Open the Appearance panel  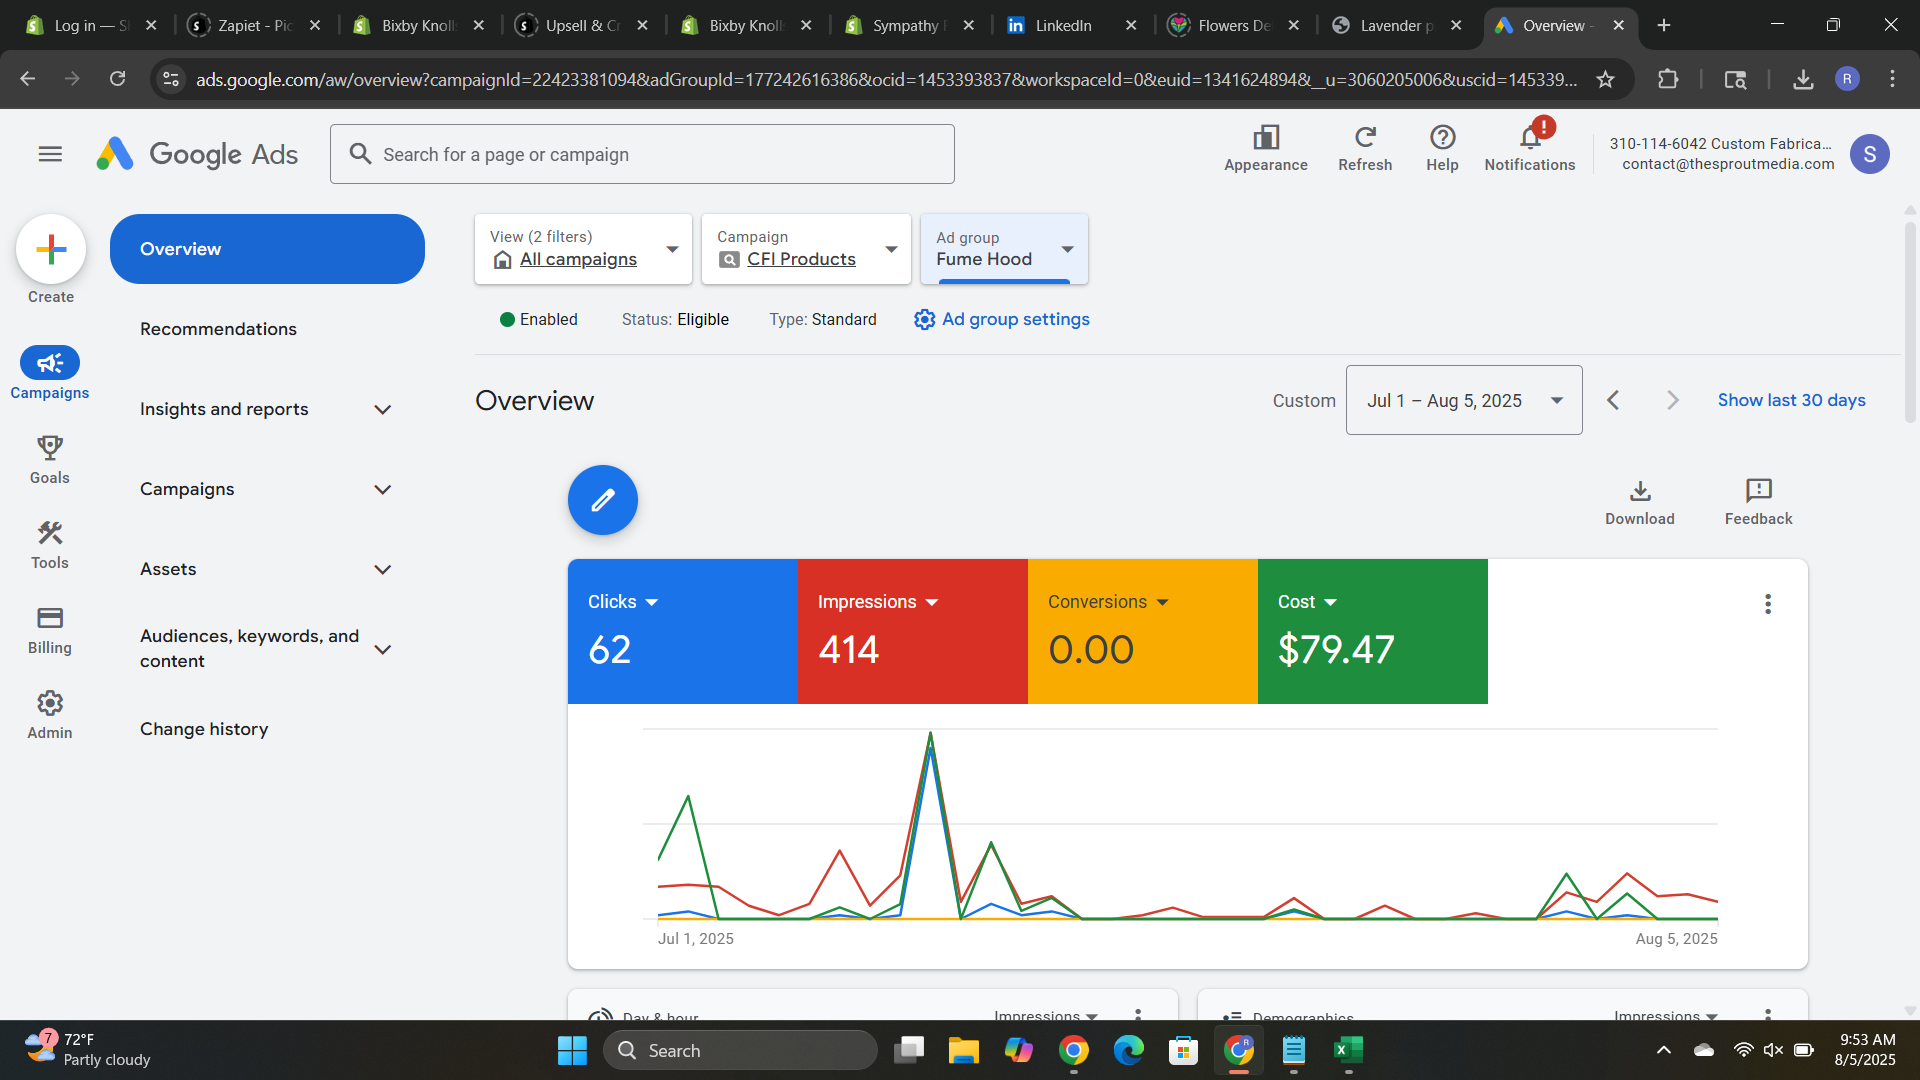(x=1265, y=148)
